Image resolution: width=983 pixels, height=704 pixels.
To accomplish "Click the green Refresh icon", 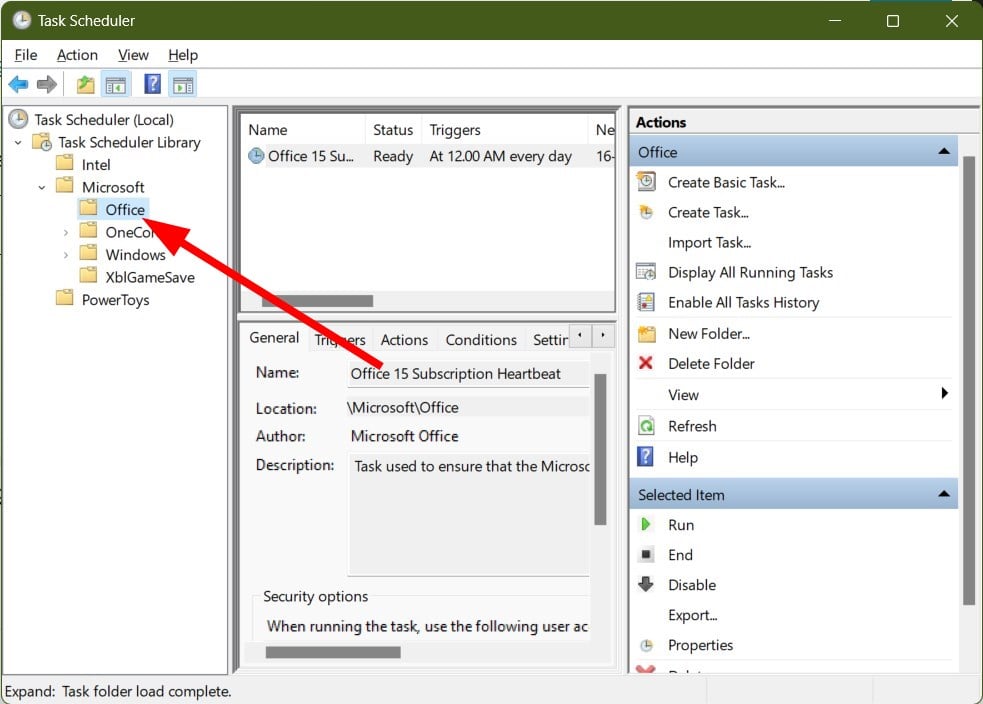I will (x=646, y=426).
